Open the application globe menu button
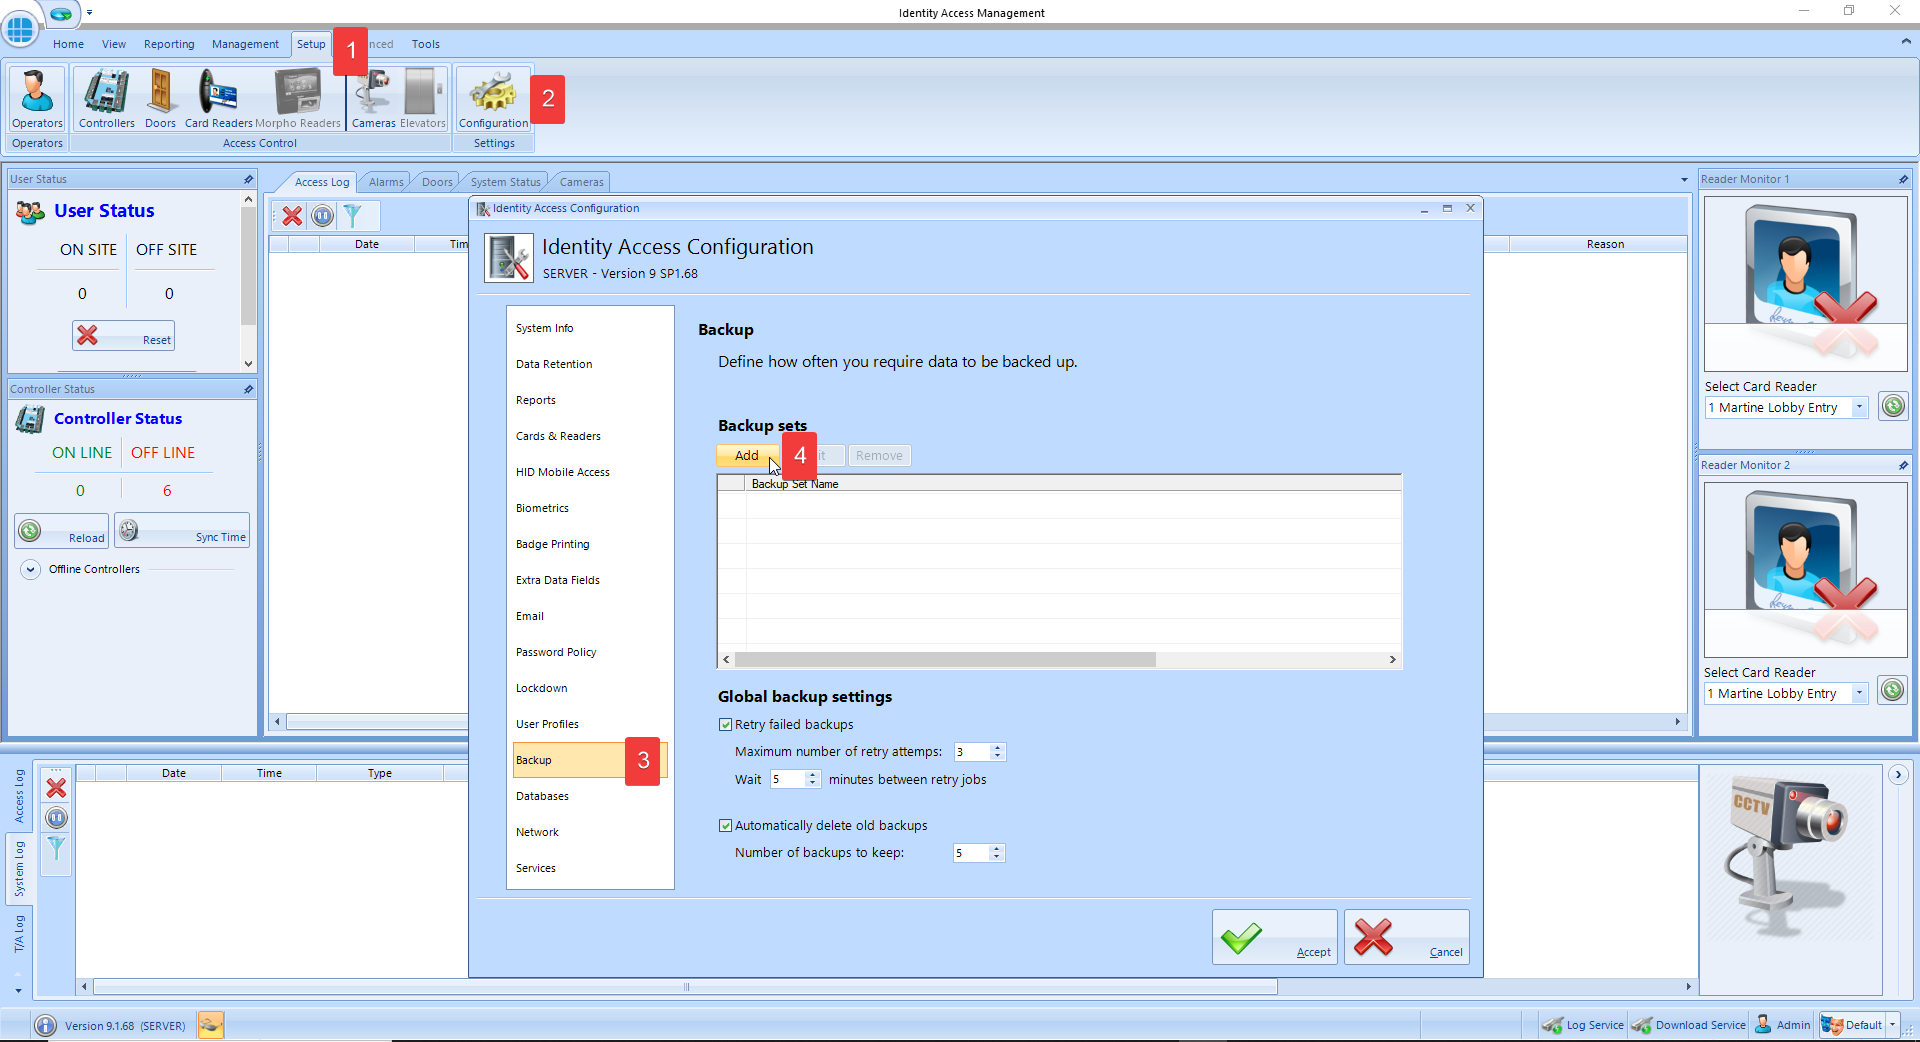 click(19, 28)
